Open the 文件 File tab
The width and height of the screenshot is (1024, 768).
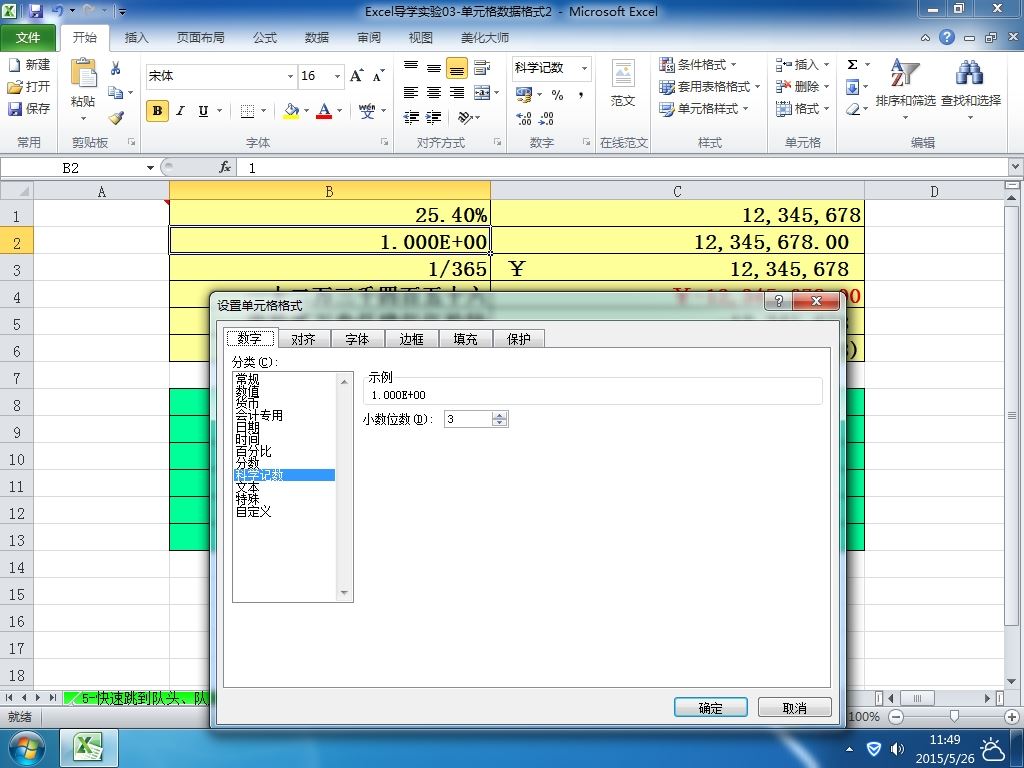coord(28,38)
